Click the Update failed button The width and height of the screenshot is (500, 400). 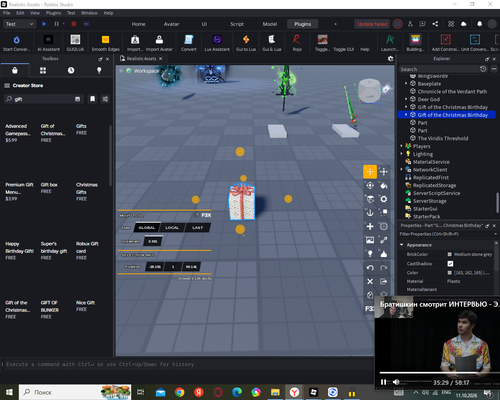tap(372, 24)
